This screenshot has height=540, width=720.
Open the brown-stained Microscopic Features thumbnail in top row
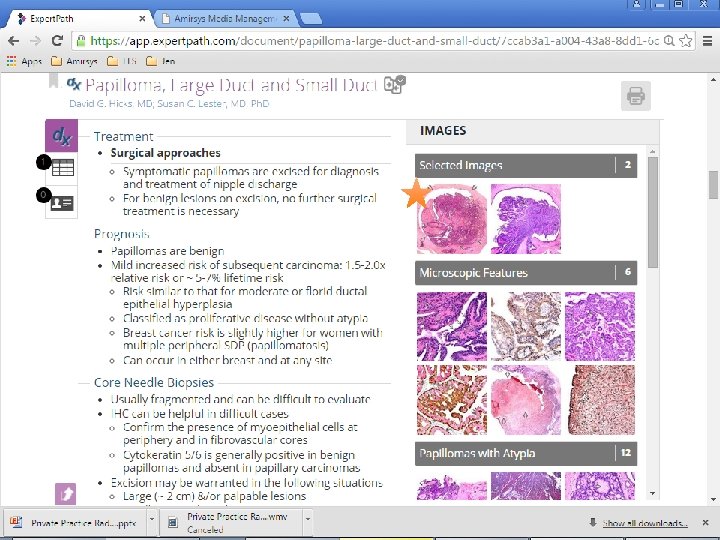tap(526, 326)
